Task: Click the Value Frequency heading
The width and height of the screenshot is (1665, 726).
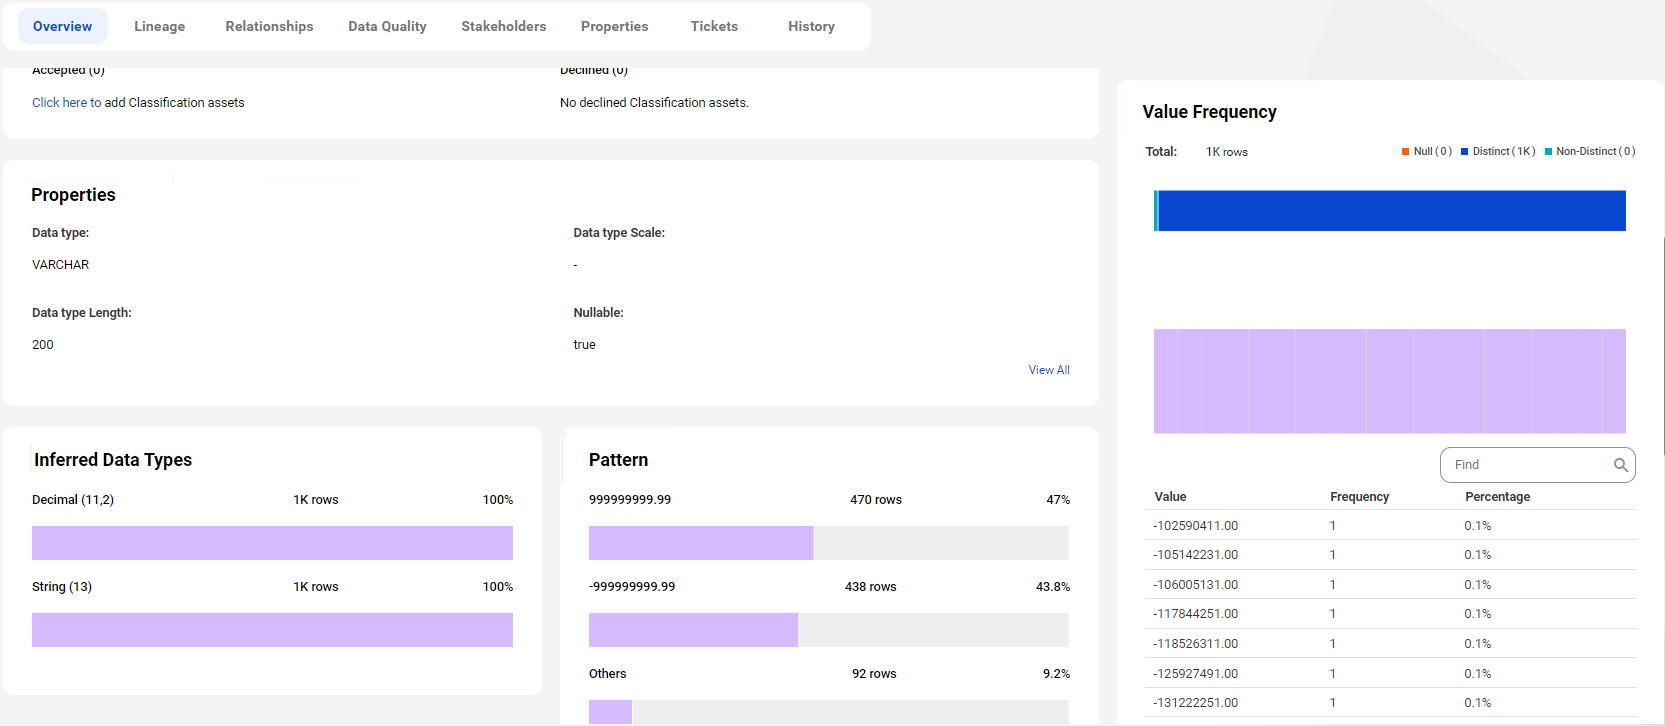Action: tap(1210, 112)
